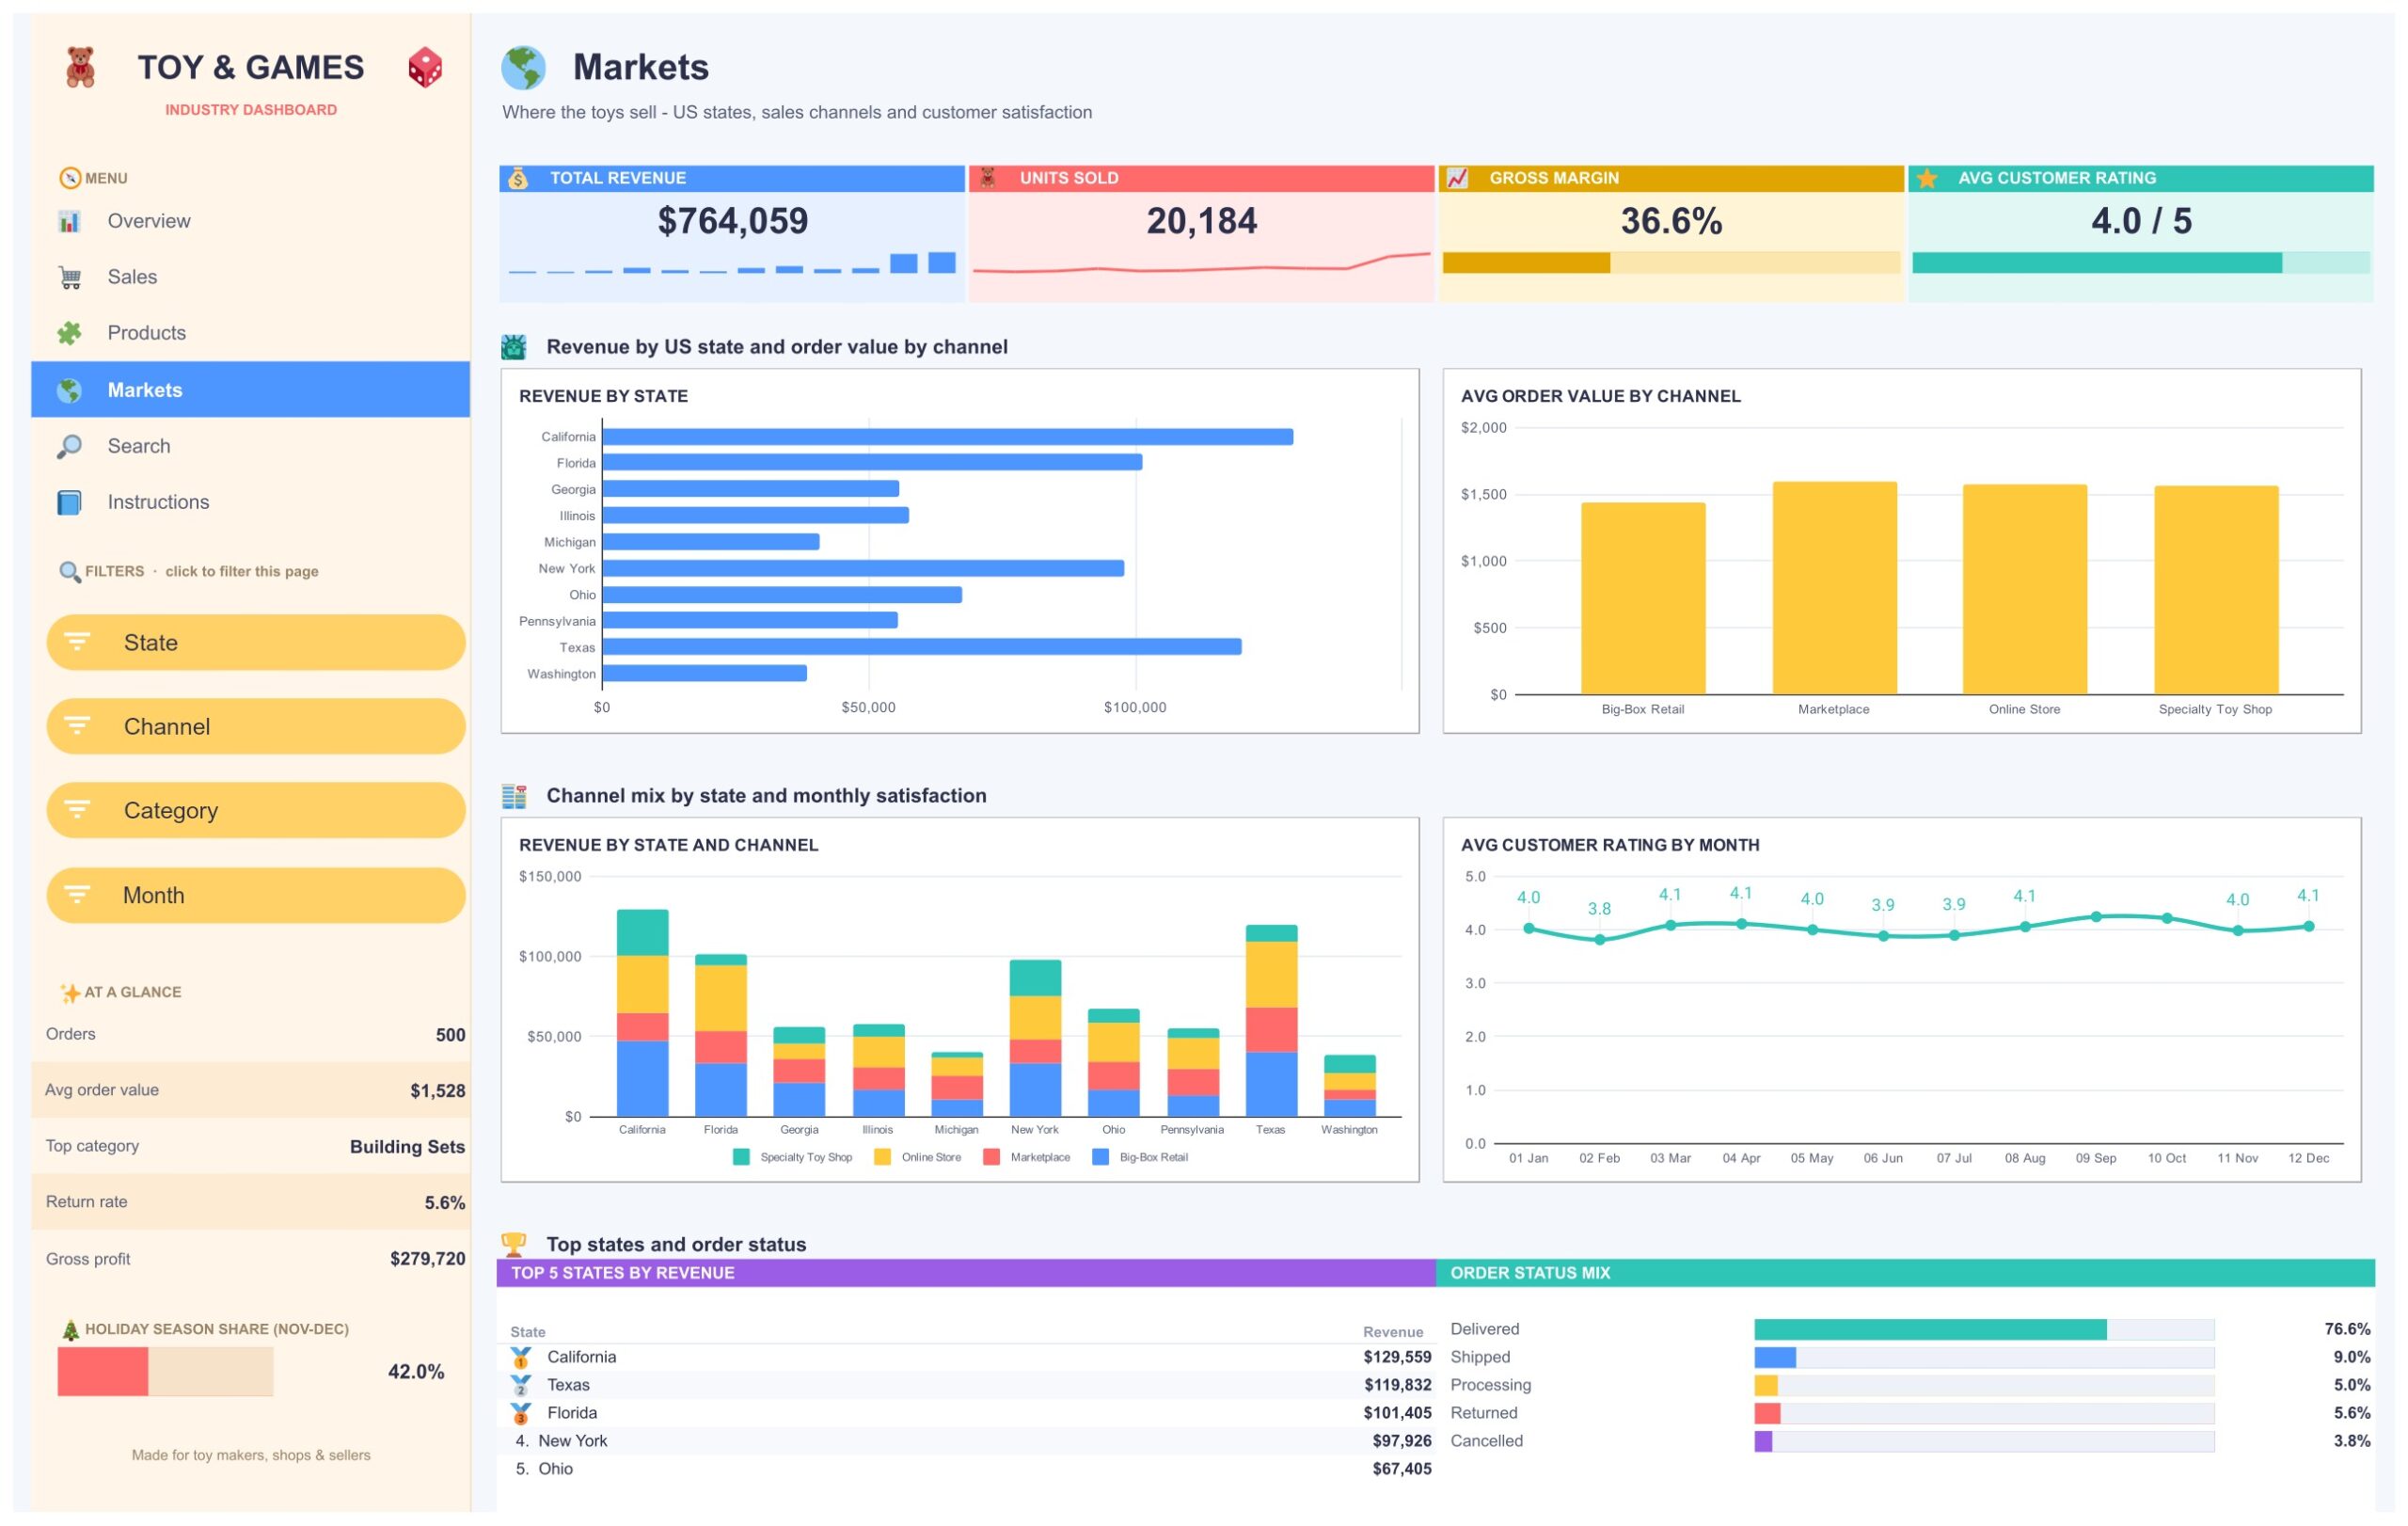Click the 02 Feb point on rating line

click(x=1600, y=940)
